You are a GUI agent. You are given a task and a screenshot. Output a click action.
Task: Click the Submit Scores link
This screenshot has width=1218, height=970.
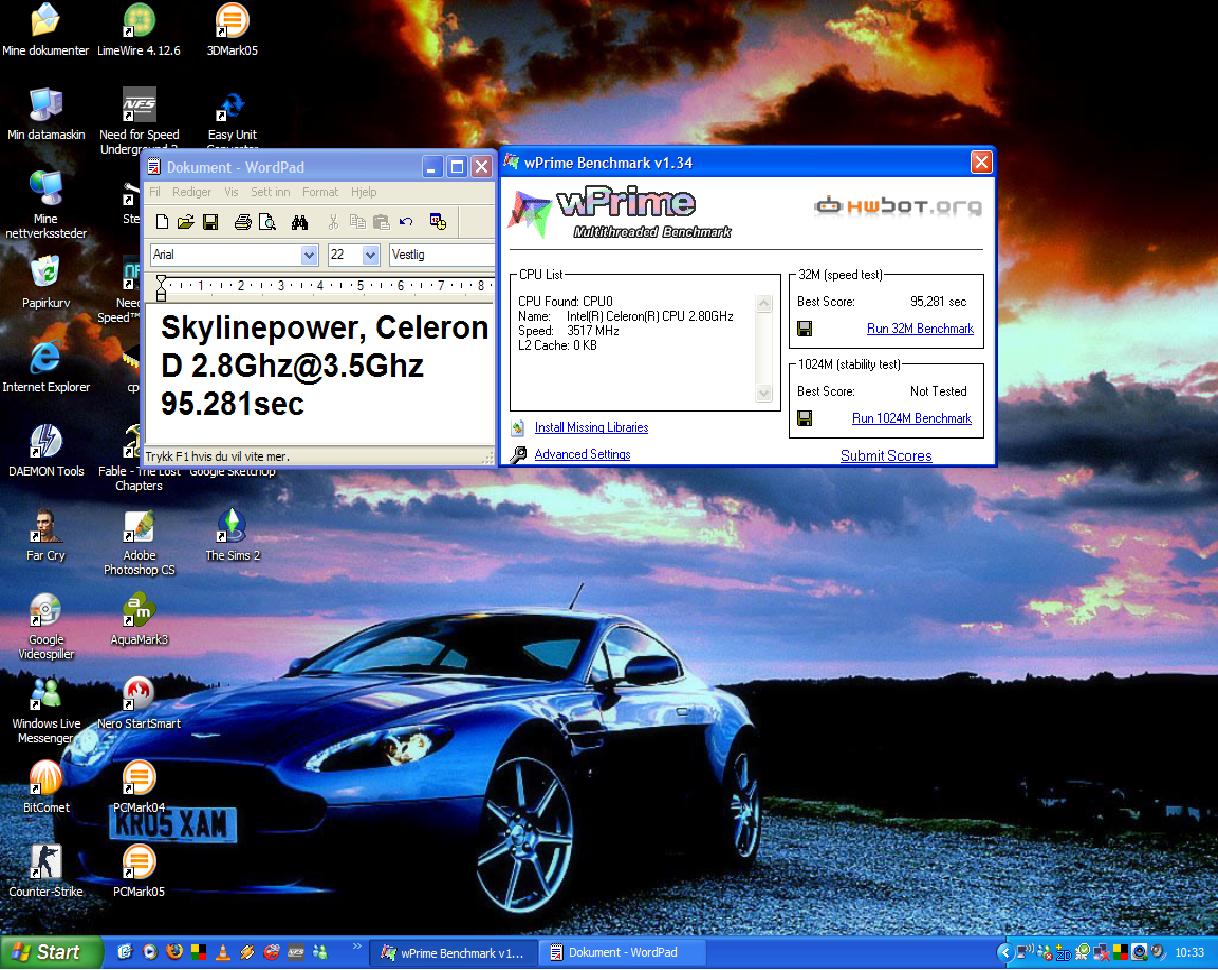(886, 455)
